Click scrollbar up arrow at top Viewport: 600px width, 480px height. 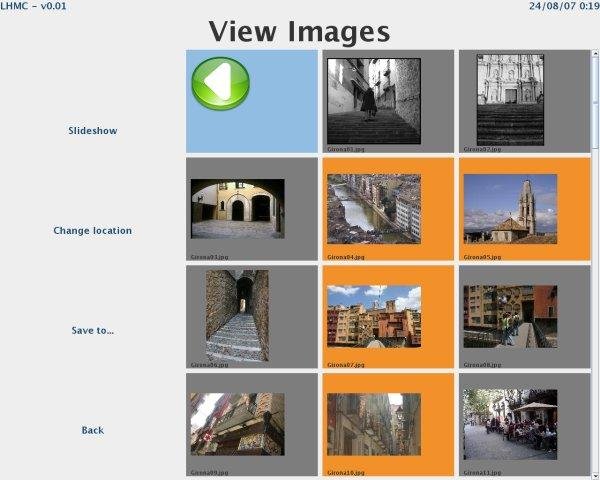(595, 54)
